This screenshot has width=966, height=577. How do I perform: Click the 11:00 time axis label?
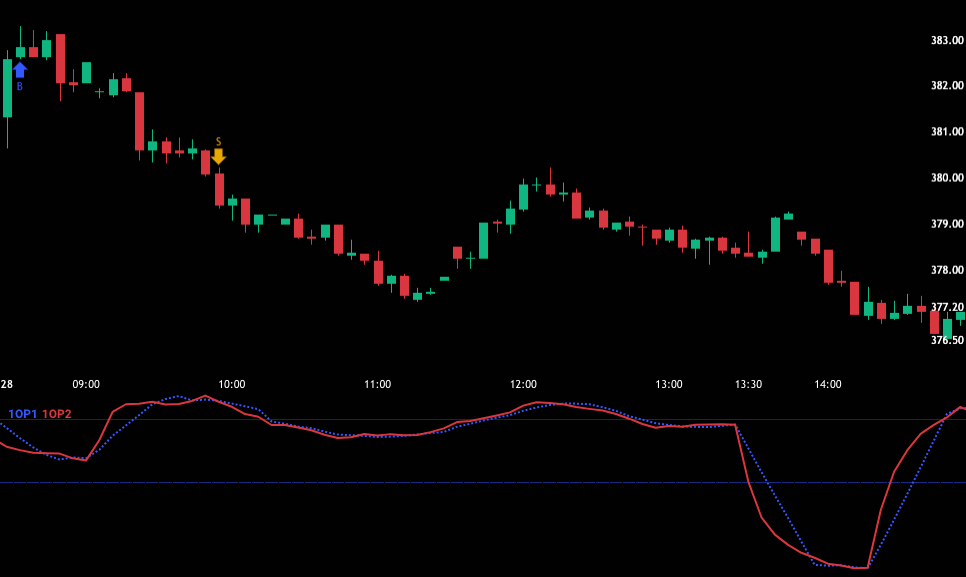377,384
